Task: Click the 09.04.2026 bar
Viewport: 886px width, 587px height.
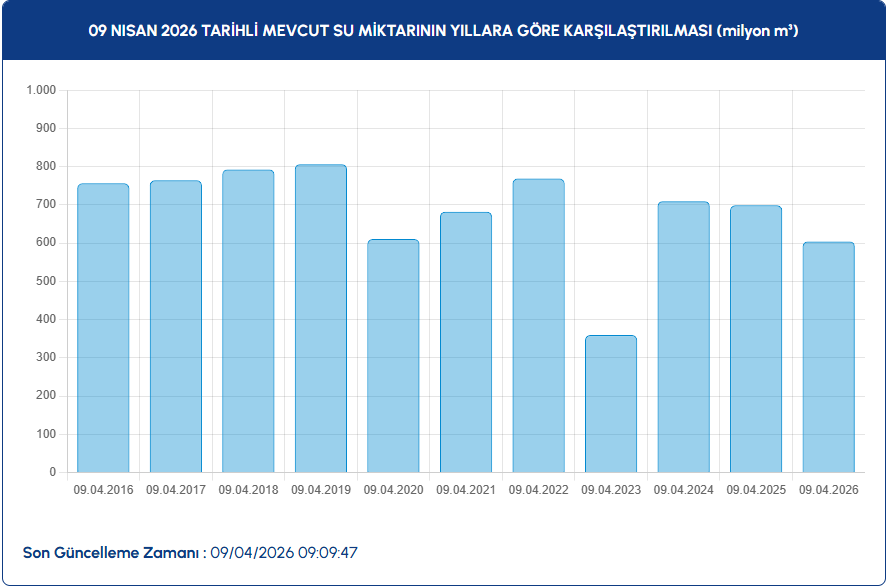Action: 828,357
